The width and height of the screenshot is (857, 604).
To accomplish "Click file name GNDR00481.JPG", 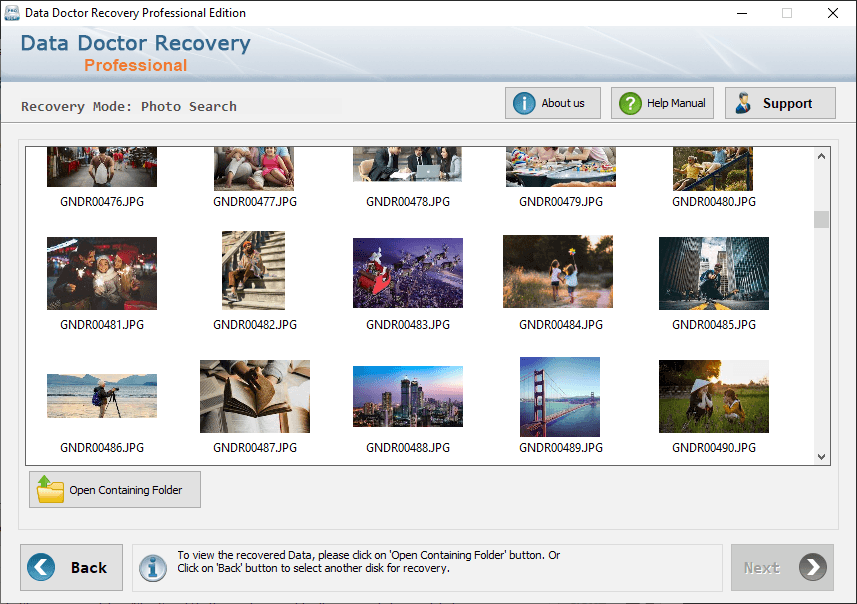I will (x=102, y=325).
